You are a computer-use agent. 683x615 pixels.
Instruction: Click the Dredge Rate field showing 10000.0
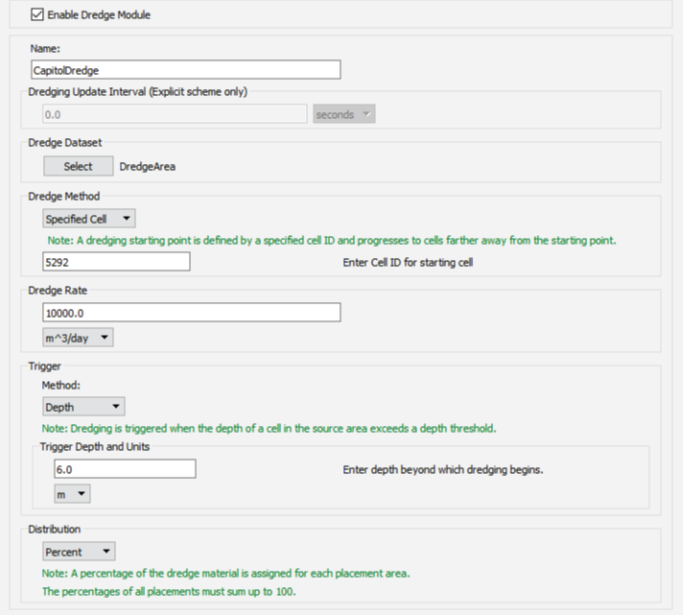[192, 313]
